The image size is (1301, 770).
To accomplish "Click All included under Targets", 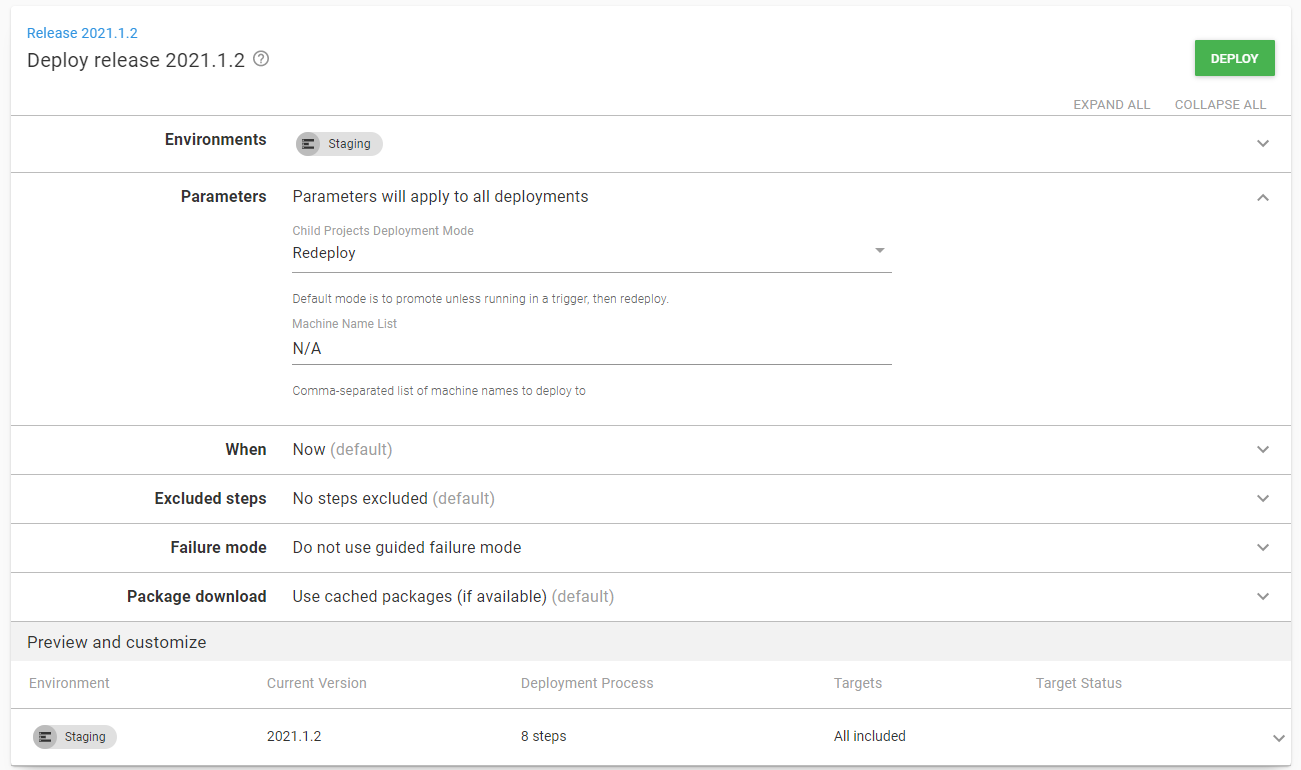I will 869,736.
